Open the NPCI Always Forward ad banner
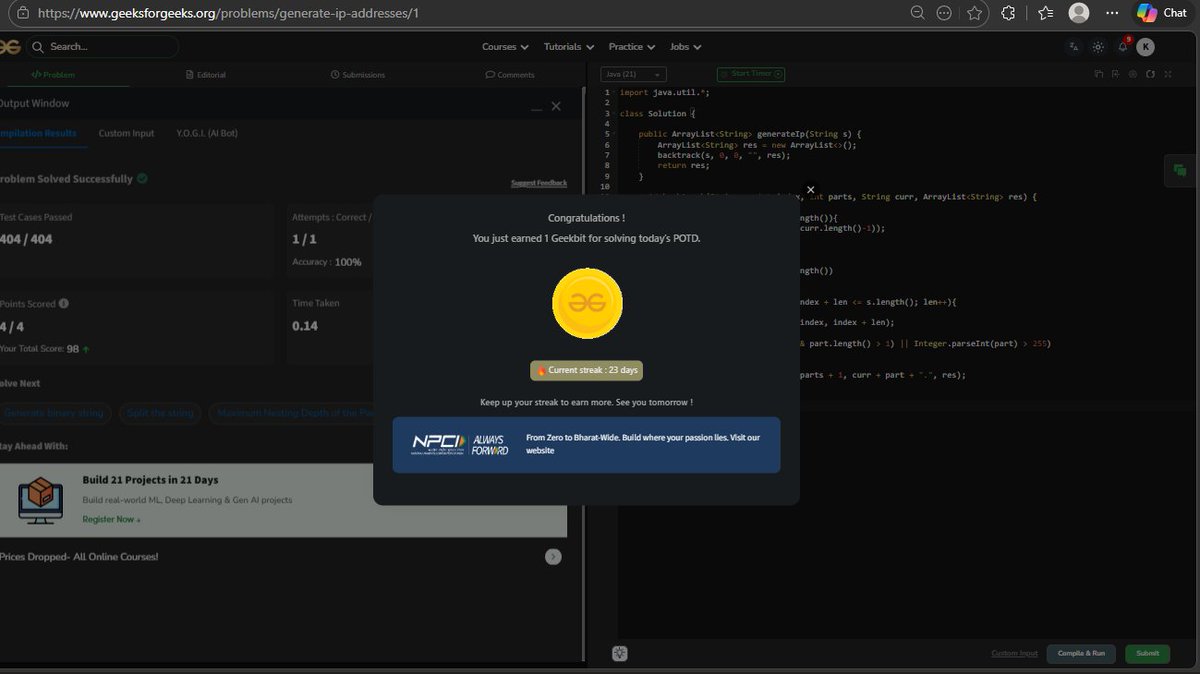Image resolution: width=1200 pixels, height=674 pixels. pos(586,445)
